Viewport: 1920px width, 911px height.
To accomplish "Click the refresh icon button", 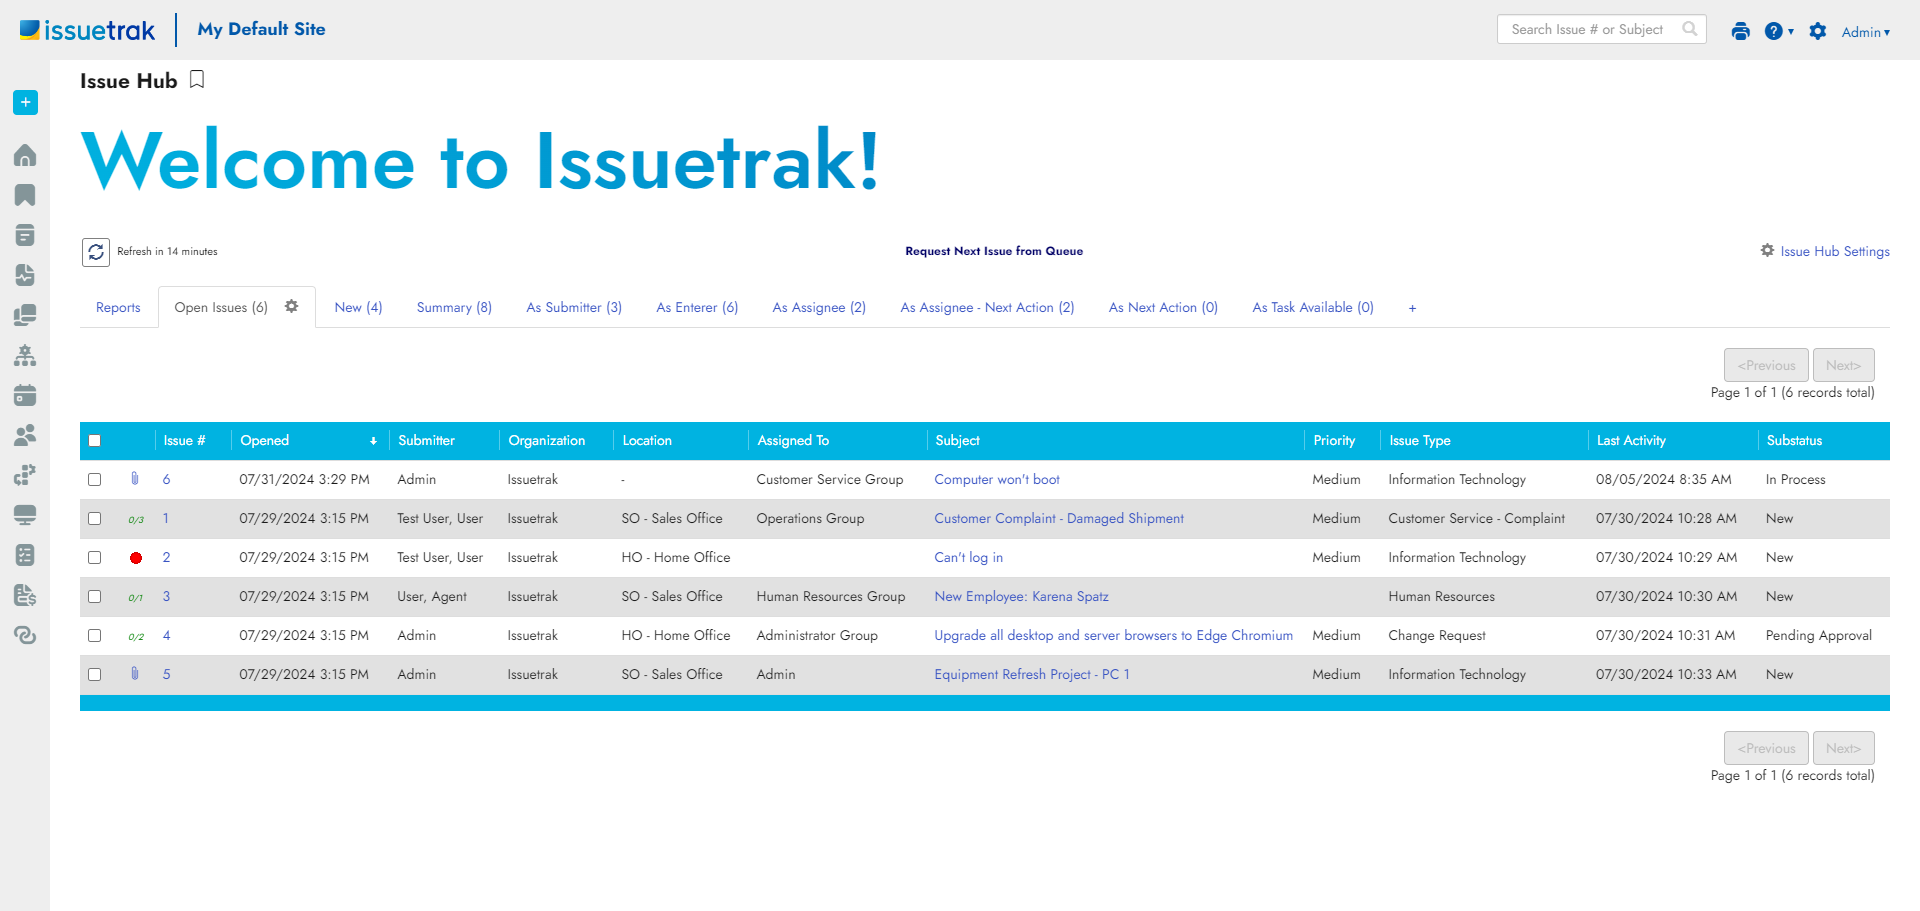I will tap(96, 252).
